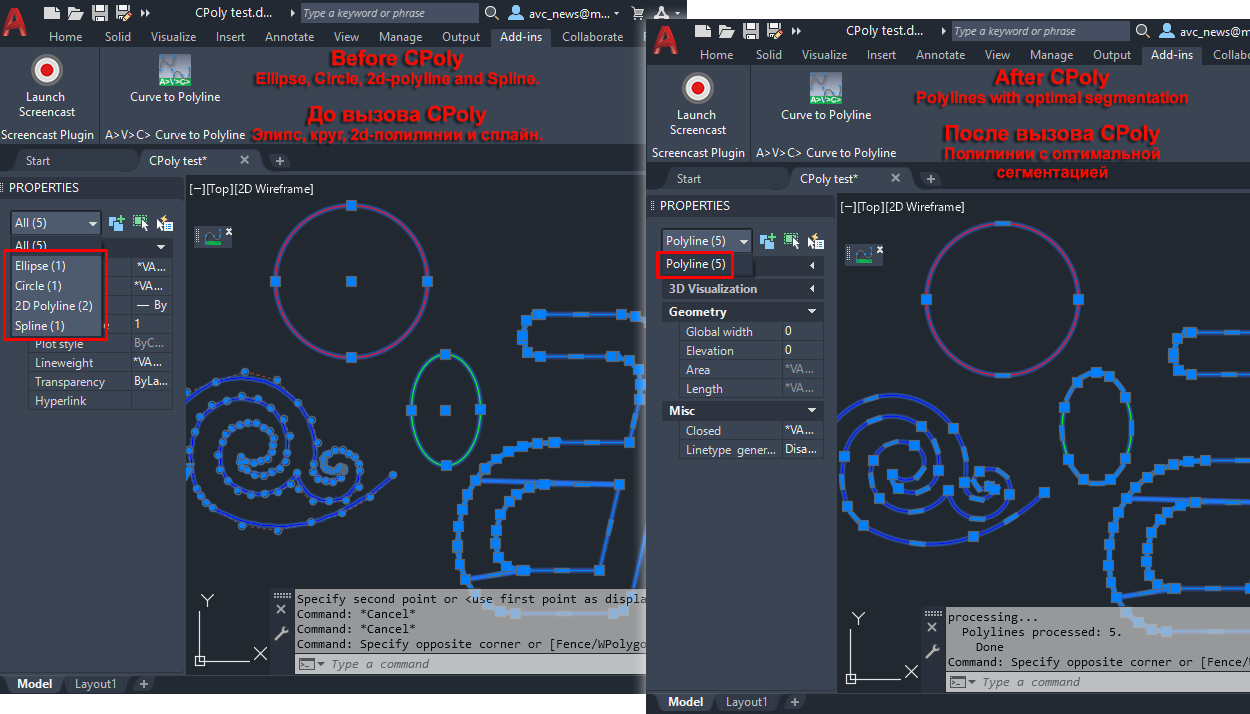The image size is (1250, 714).
Task: Open Manage ribbon tab in After window
Action: (1051, 55)
